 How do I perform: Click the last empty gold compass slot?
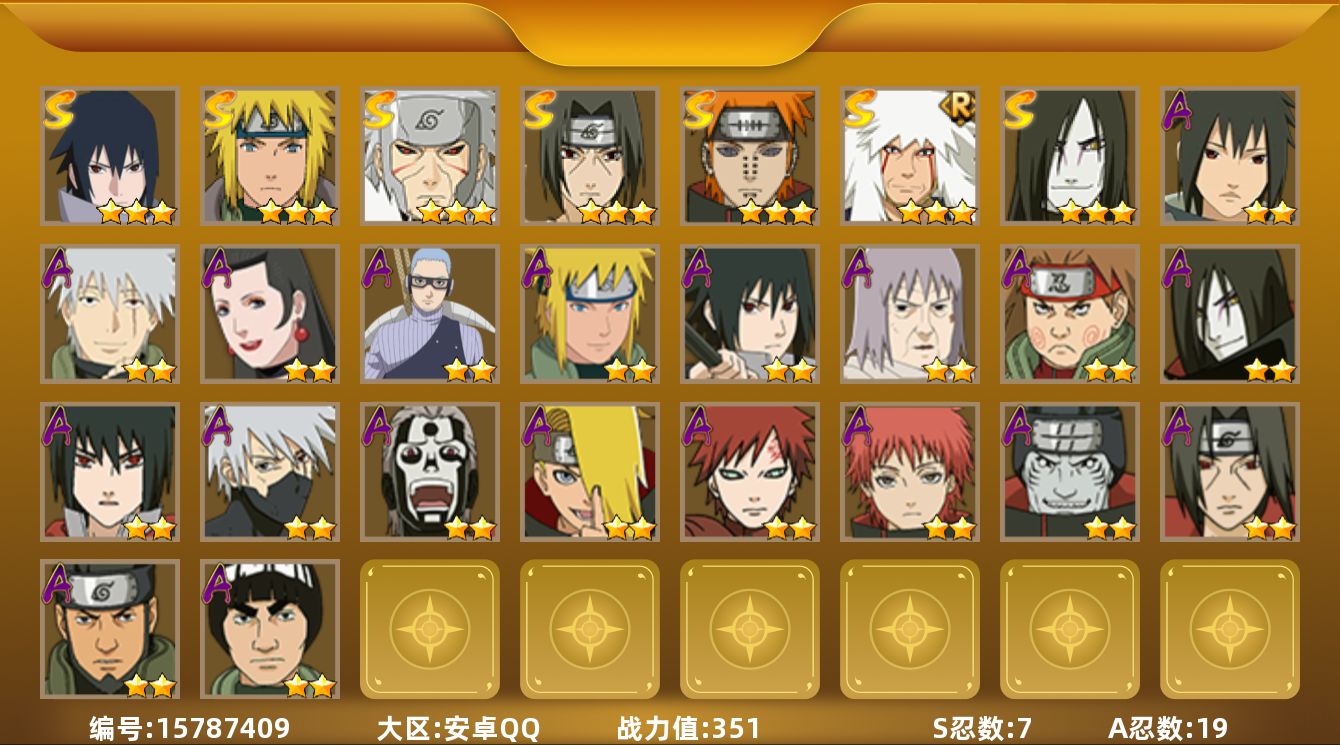pyautogui.click(x=1230, y=629)
